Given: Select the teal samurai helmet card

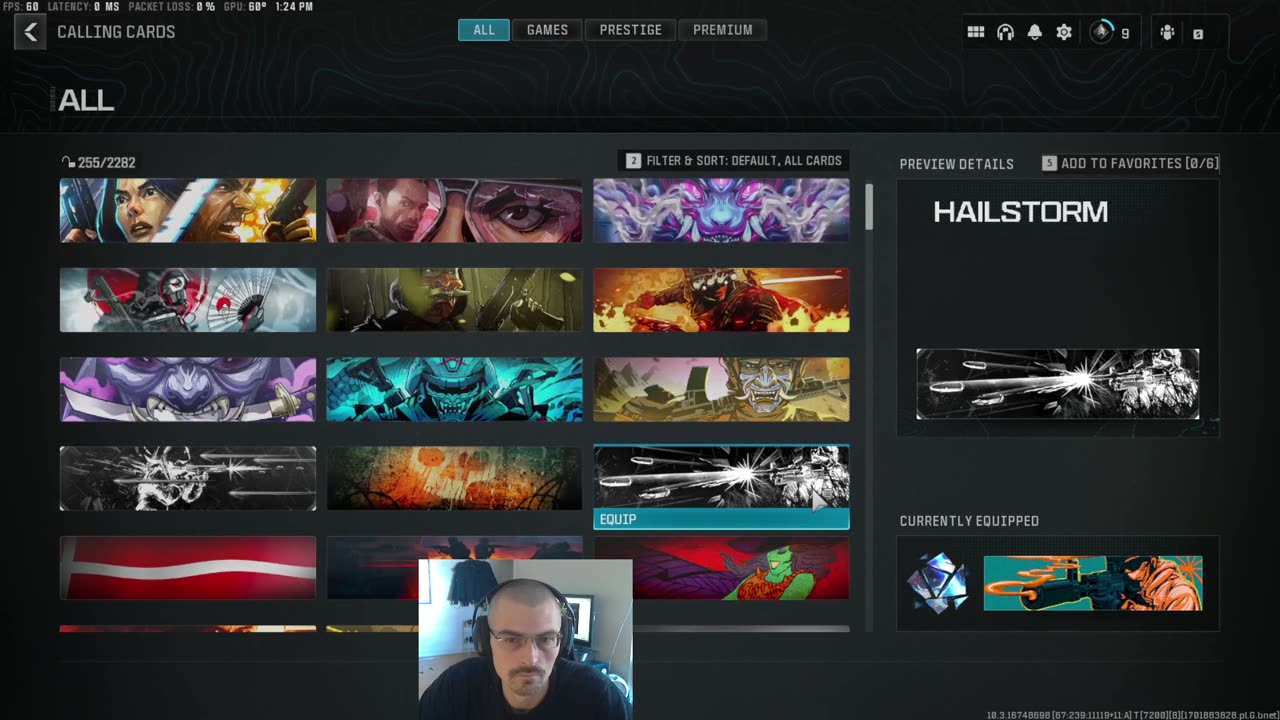Looking at the screenshot, I should [454, 389].
